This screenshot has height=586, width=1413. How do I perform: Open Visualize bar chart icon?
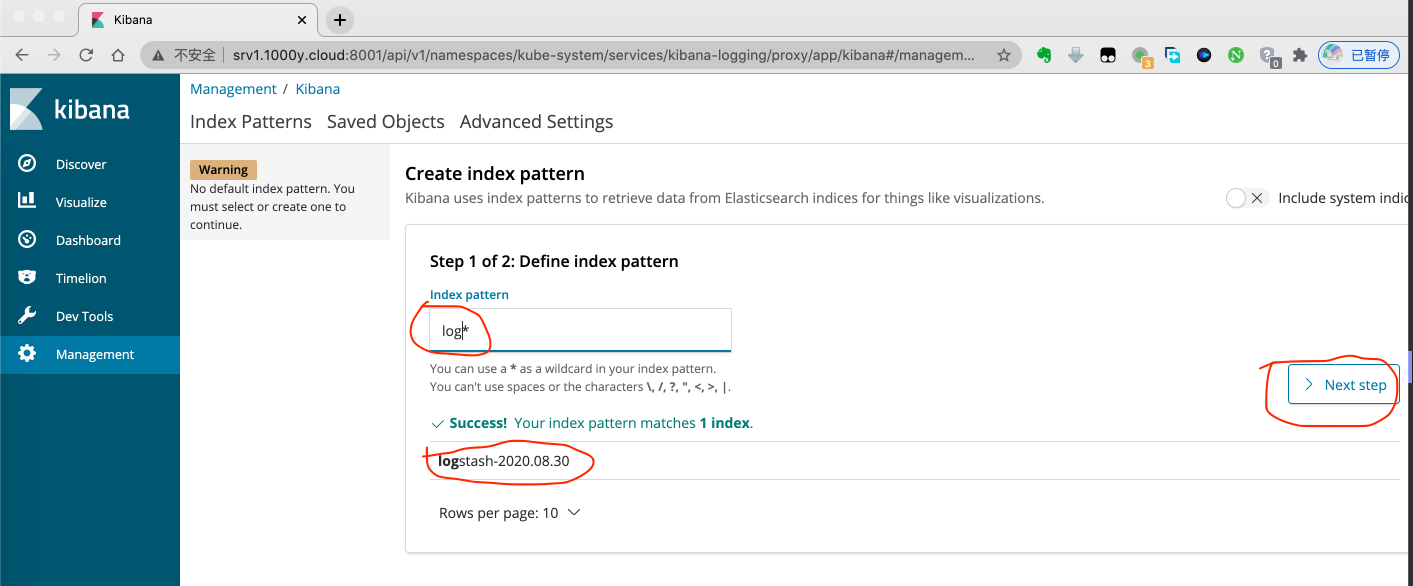click(27, 201)
